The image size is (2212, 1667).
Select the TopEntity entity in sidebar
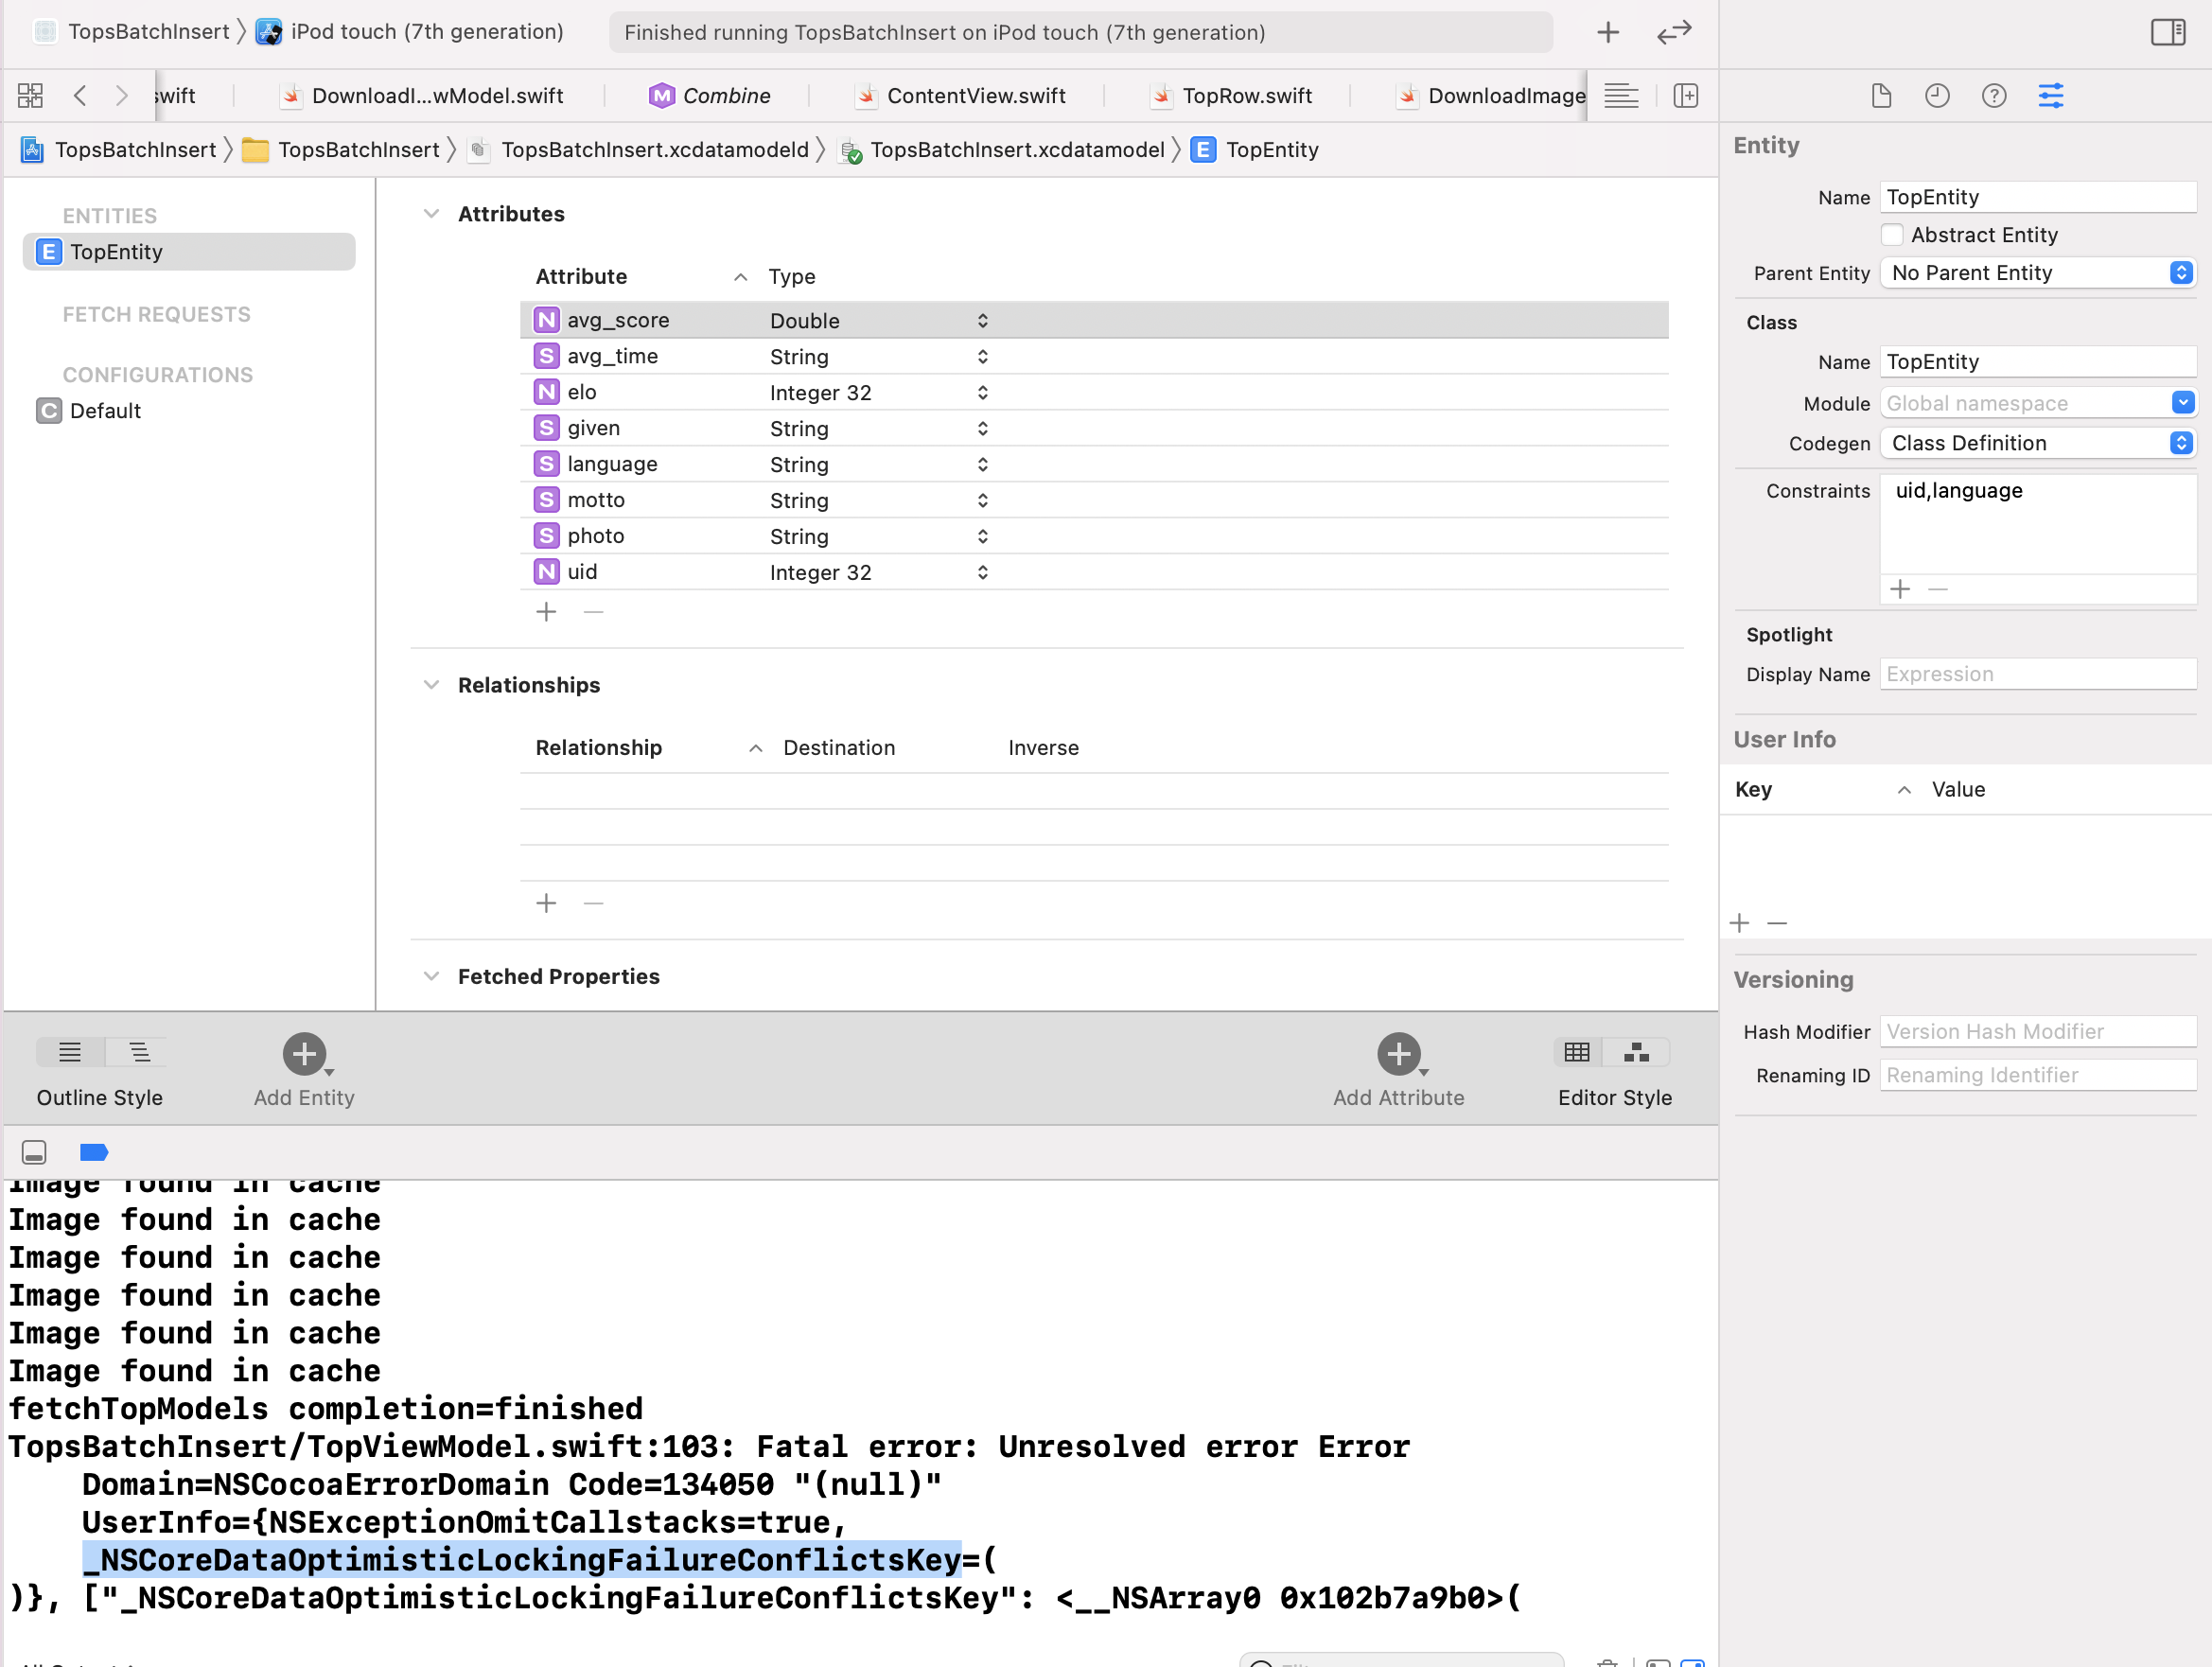[189, 252]
